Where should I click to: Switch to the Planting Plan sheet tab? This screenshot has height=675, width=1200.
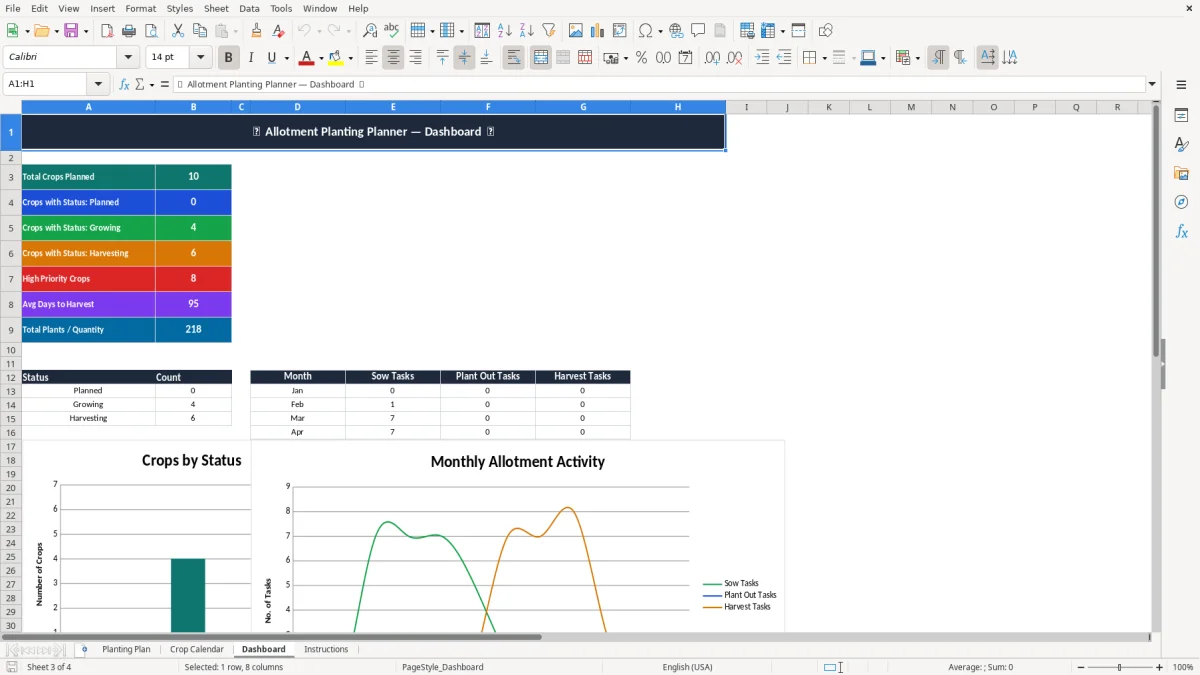click(x=126, y=649)
